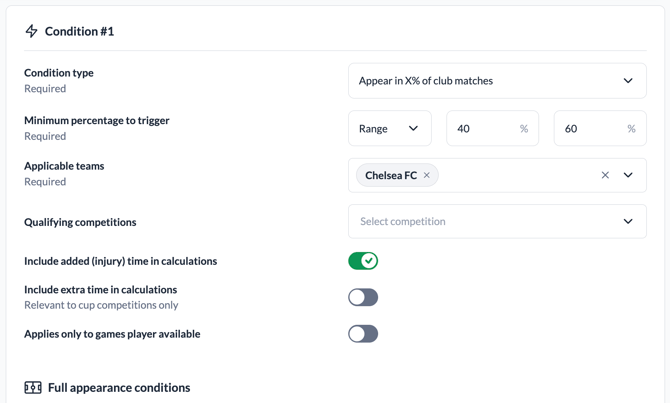Click the Chelsea FC team chip

click(x=390, y=176)
